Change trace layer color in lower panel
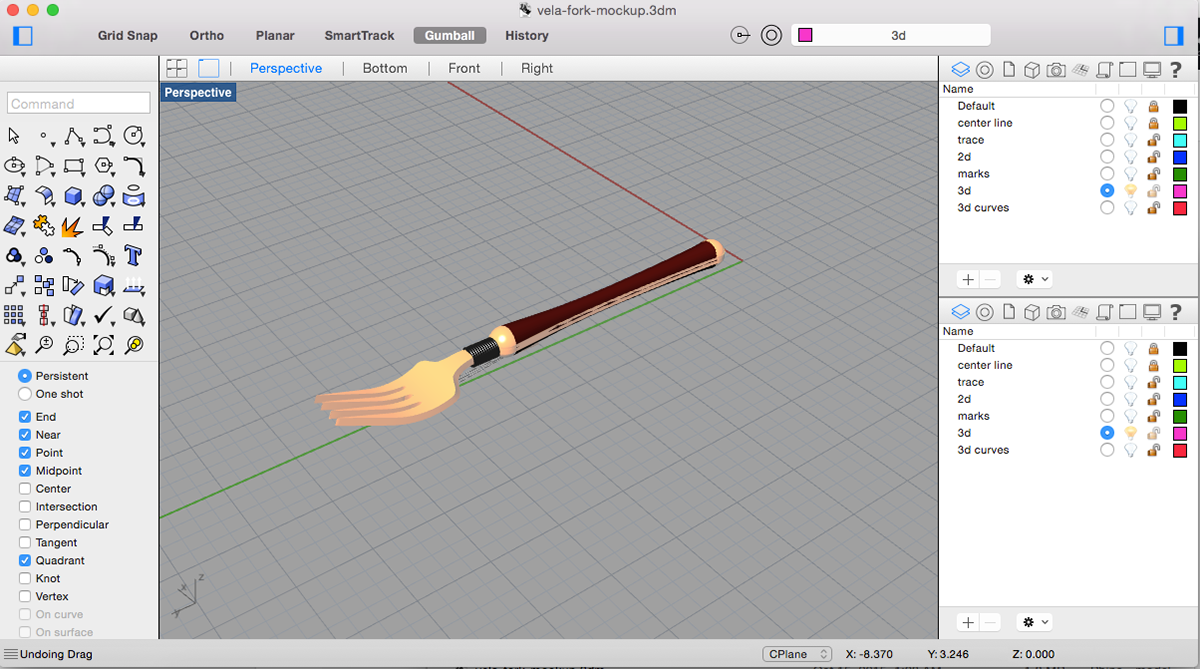The image size is (1200, 669). [1180, 382]
